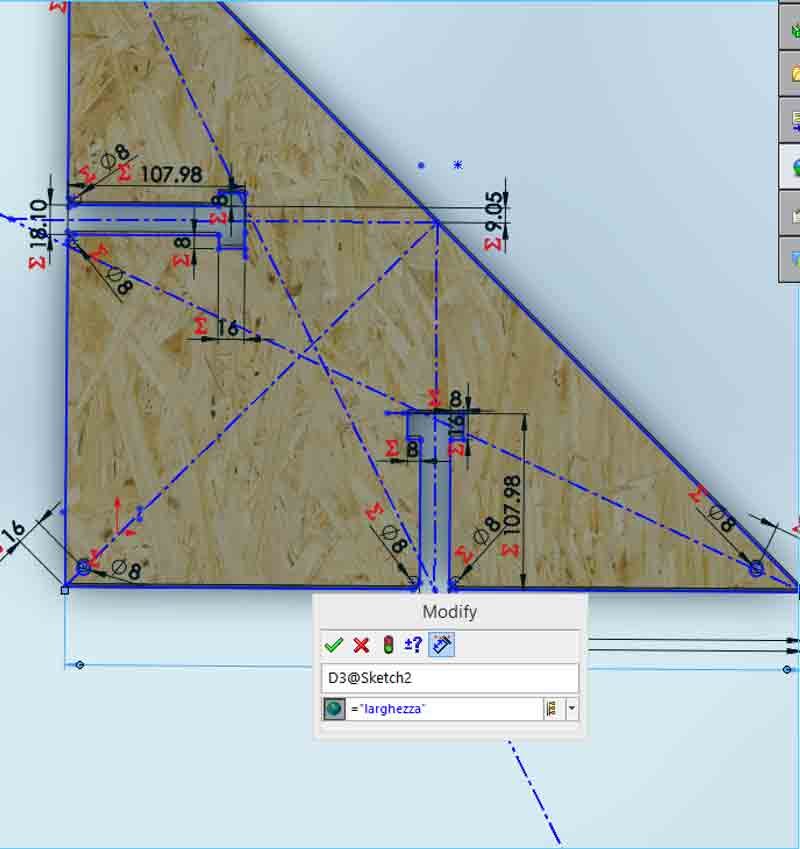Image resolution: width=800 pixels, height=849 pixels.
Task: Open the View Palette task pane tab
Action: (x=791, y=121)
